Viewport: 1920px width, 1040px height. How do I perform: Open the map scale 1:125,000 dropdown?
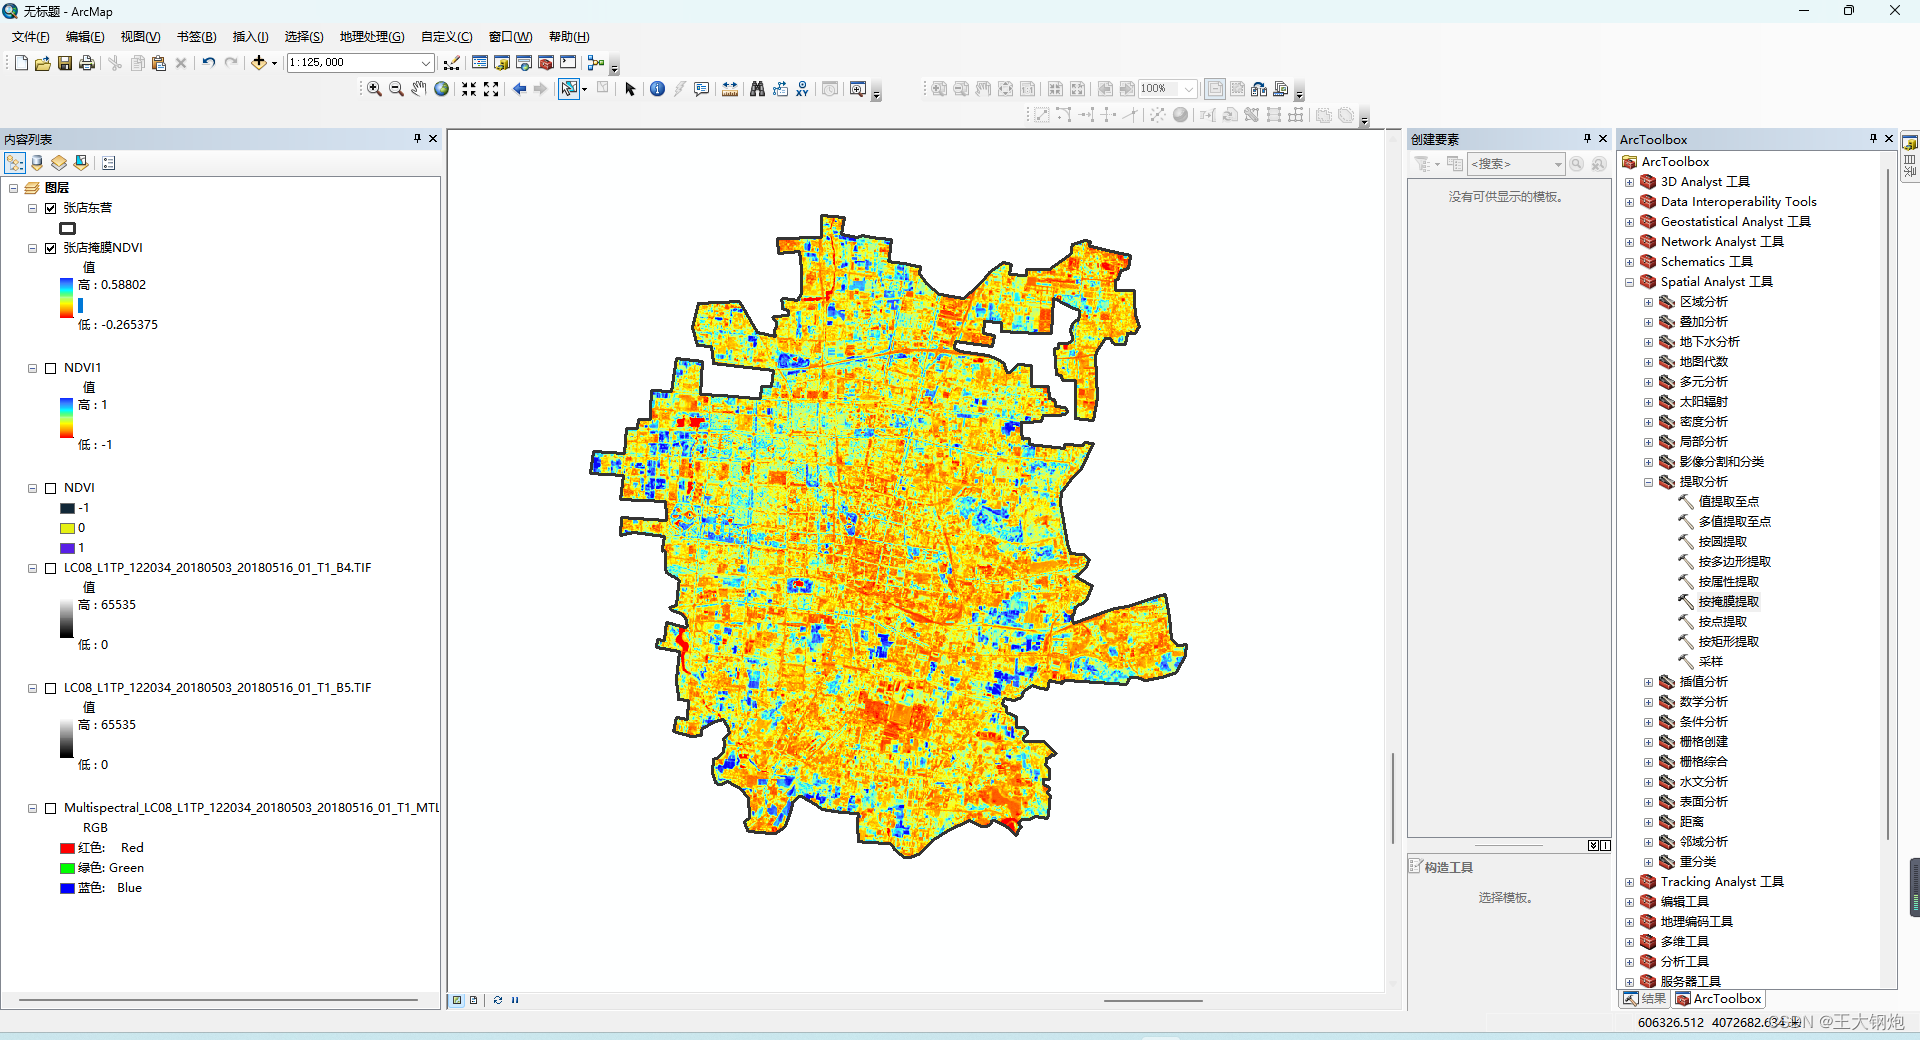coord(426,62)
